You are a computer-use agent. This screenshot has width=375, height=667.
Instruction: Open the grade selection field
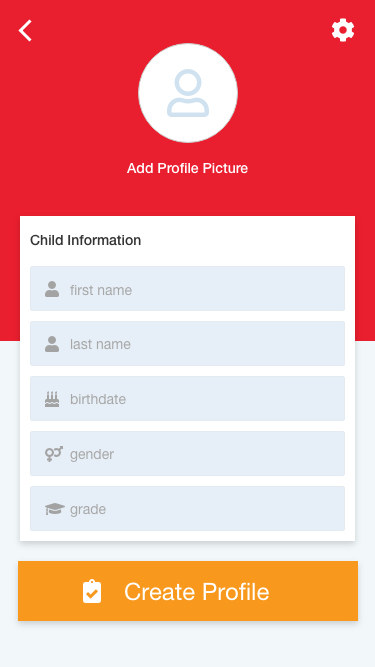188,508
